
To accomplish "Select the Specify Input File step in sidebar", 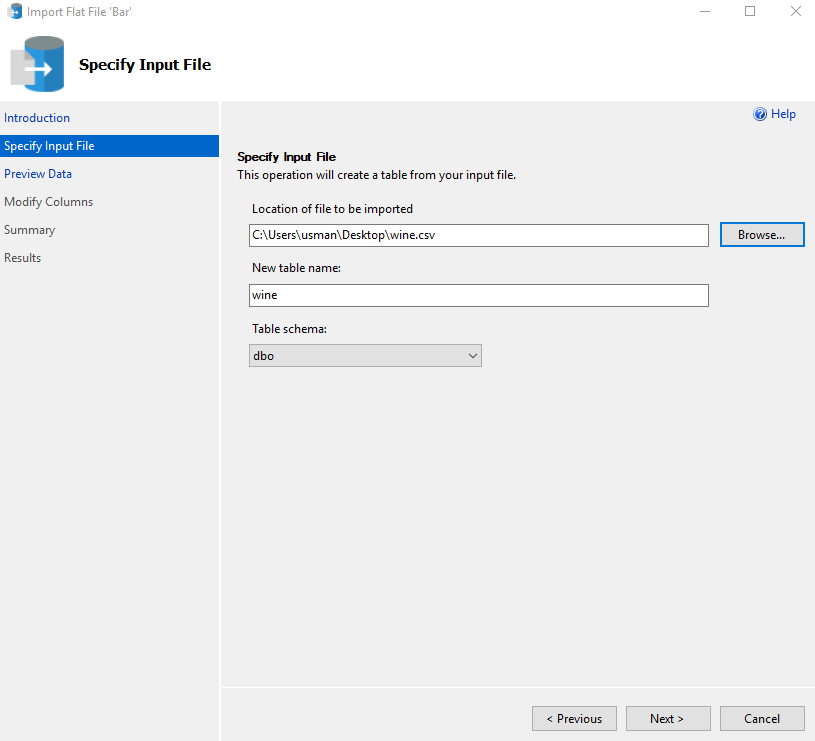I will coord(49,146).
